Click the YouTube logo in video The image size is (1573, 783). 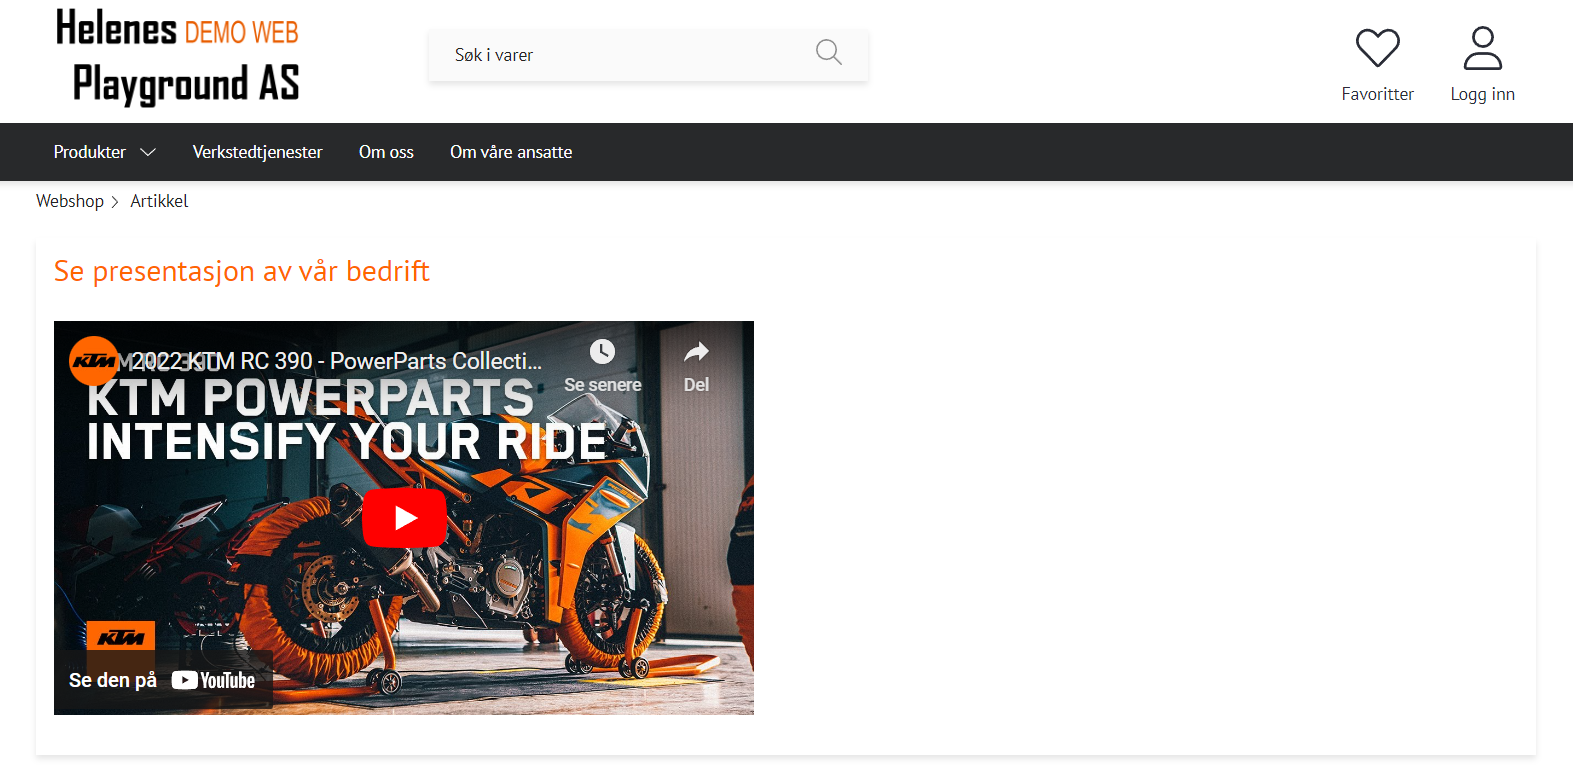213,680
